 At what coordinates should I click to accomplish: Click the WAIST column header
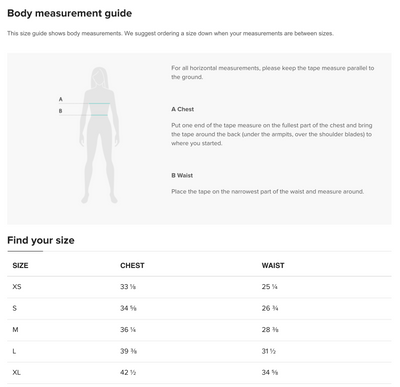tap(273, 266)
